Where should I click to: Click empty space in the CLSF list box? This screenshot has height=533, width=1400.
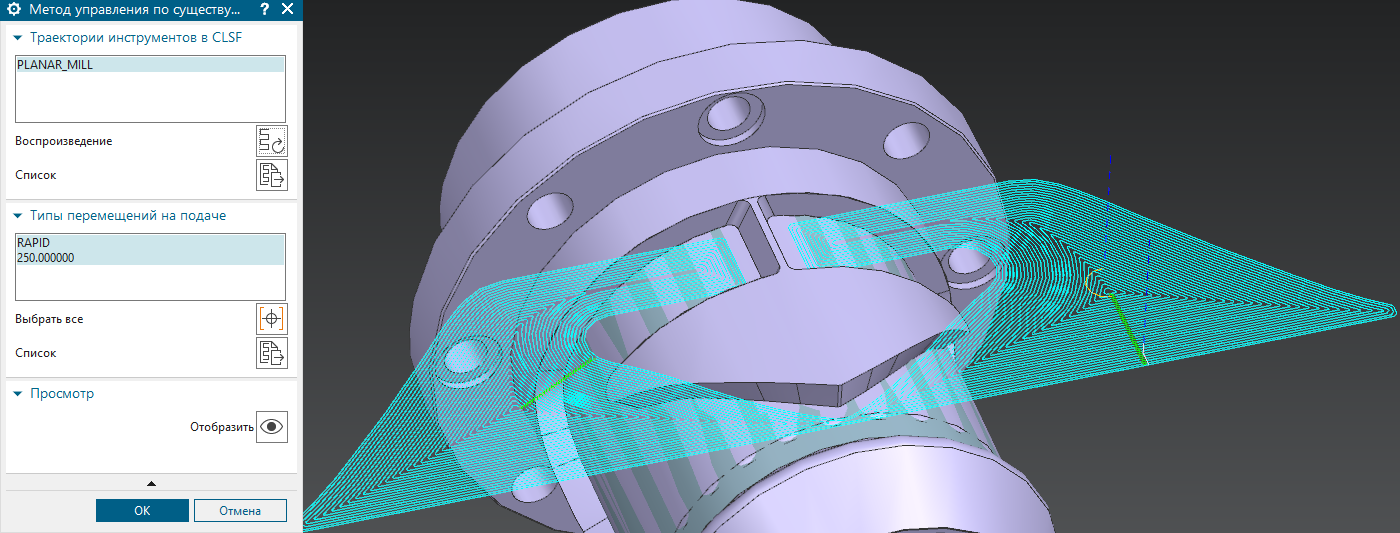tap(150, 100)
